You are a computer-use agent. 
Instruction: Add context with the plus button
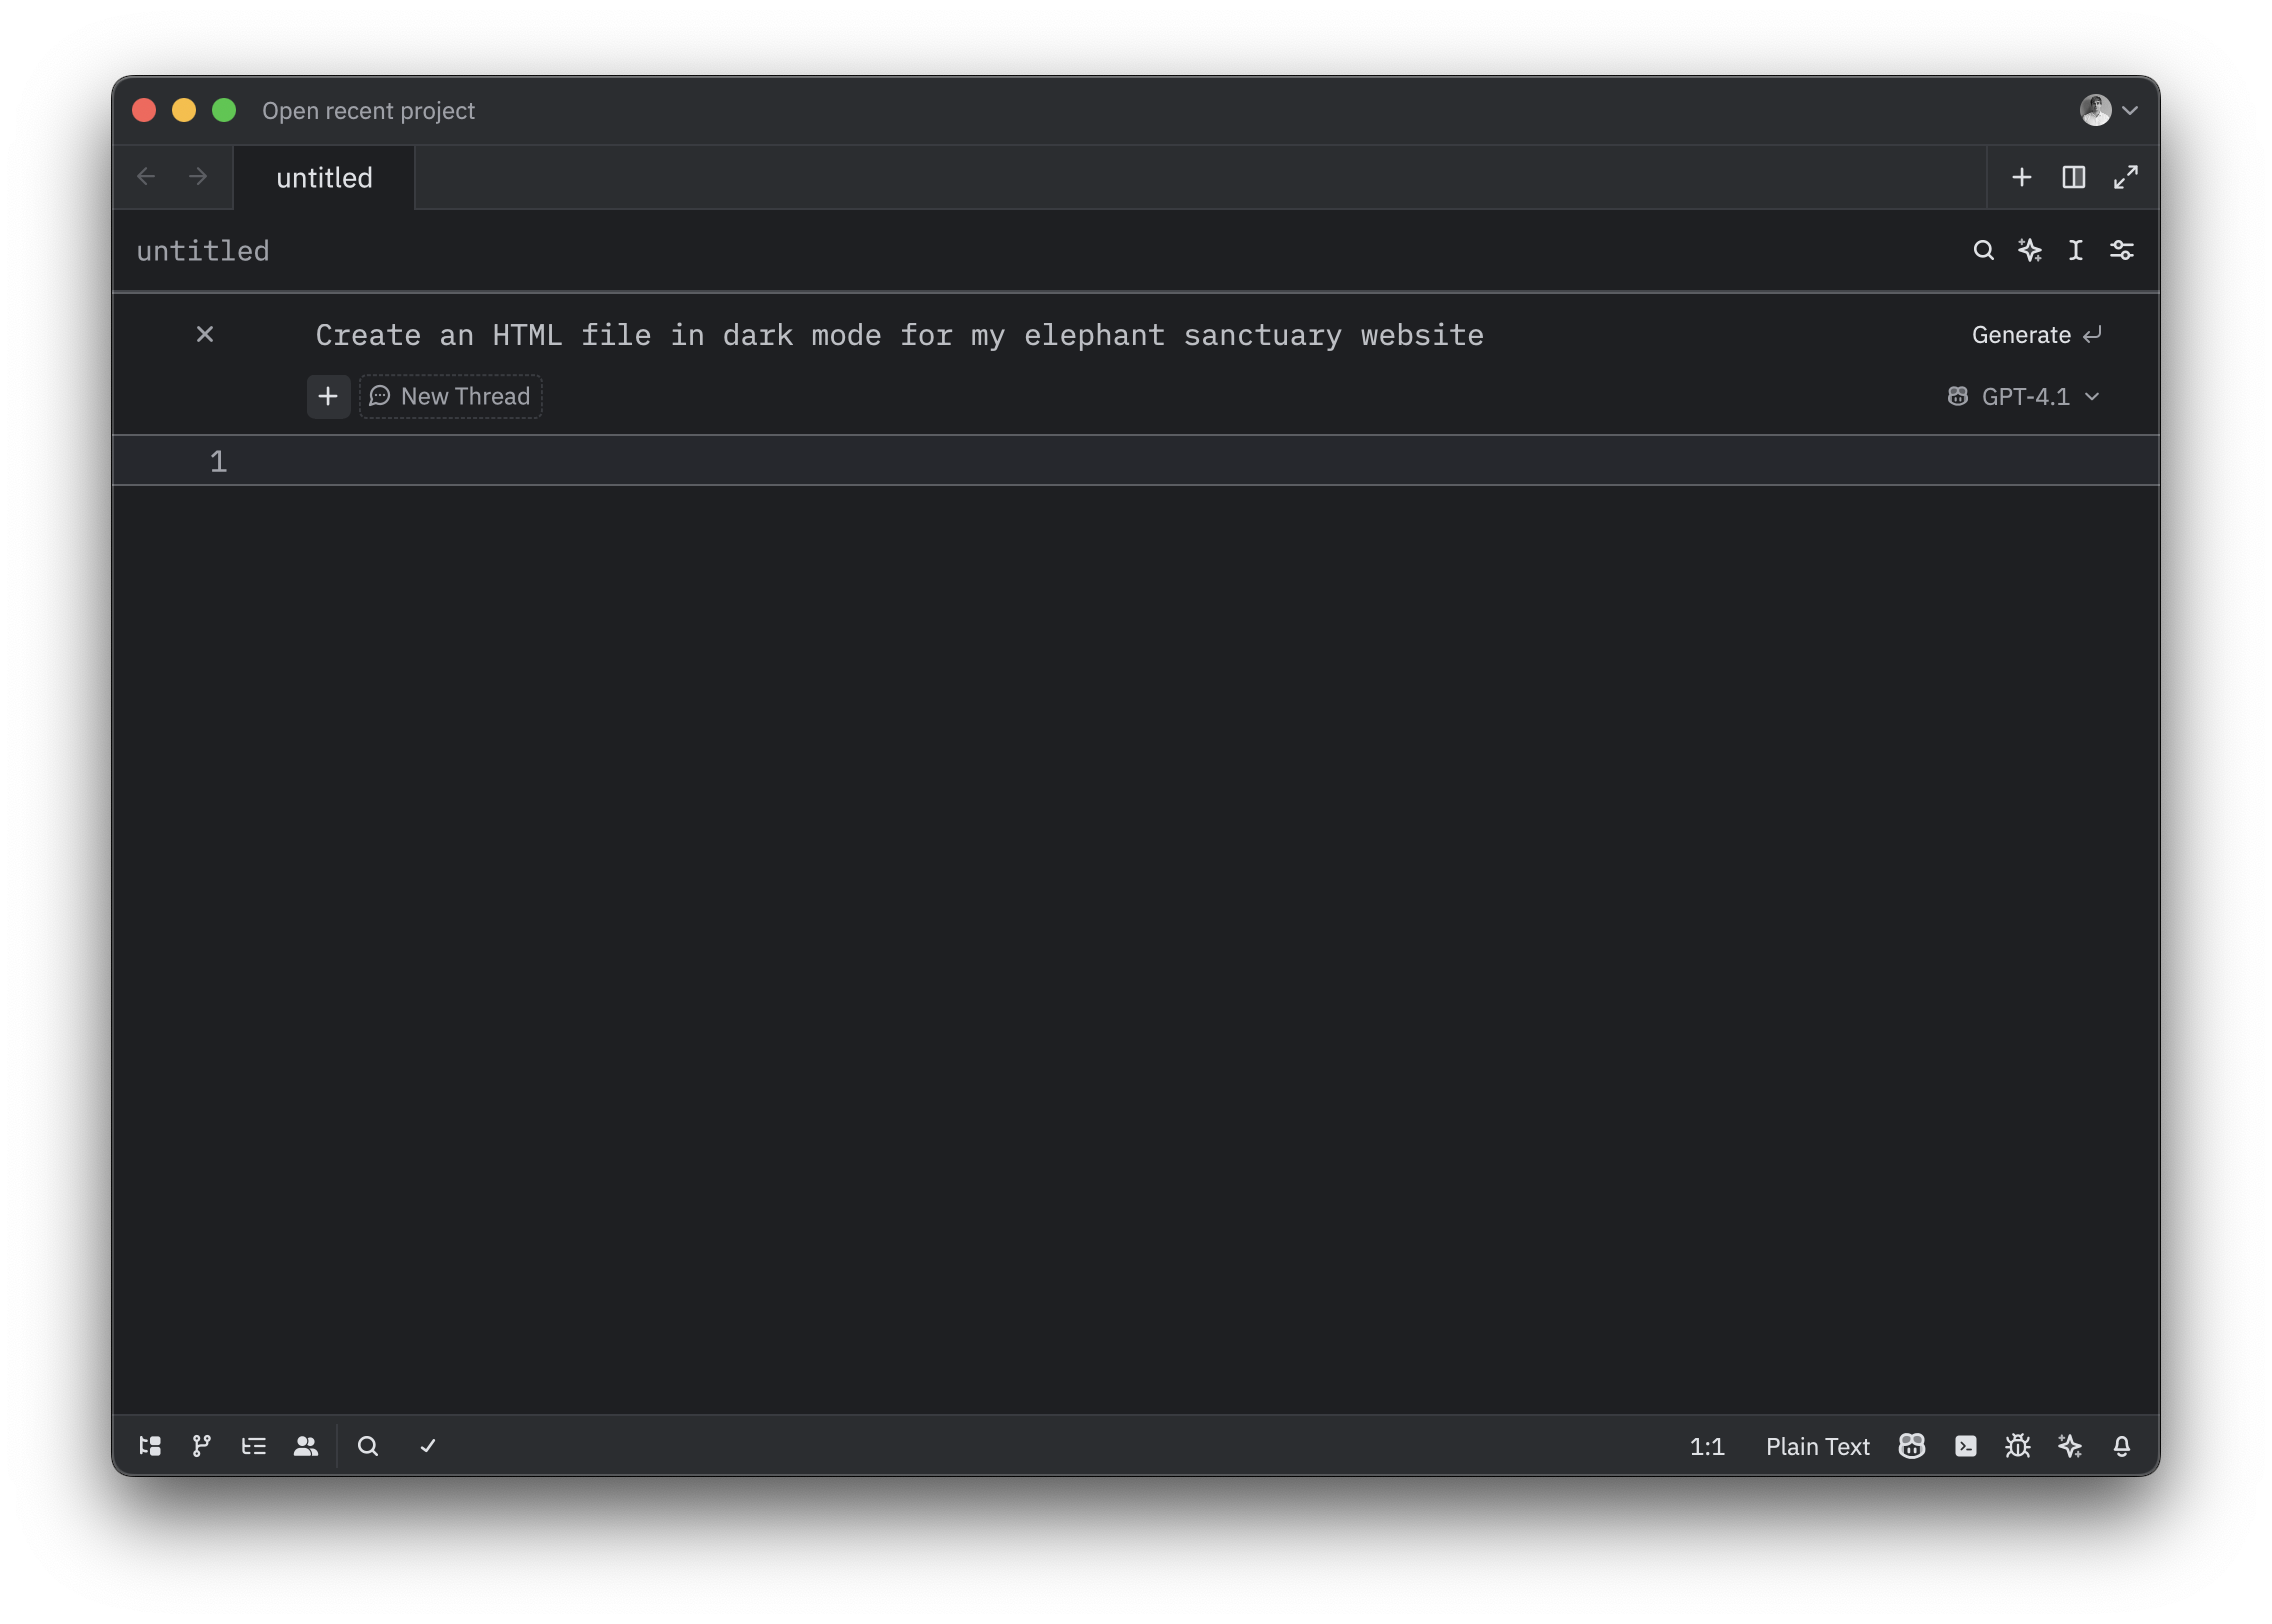point(328,397)
